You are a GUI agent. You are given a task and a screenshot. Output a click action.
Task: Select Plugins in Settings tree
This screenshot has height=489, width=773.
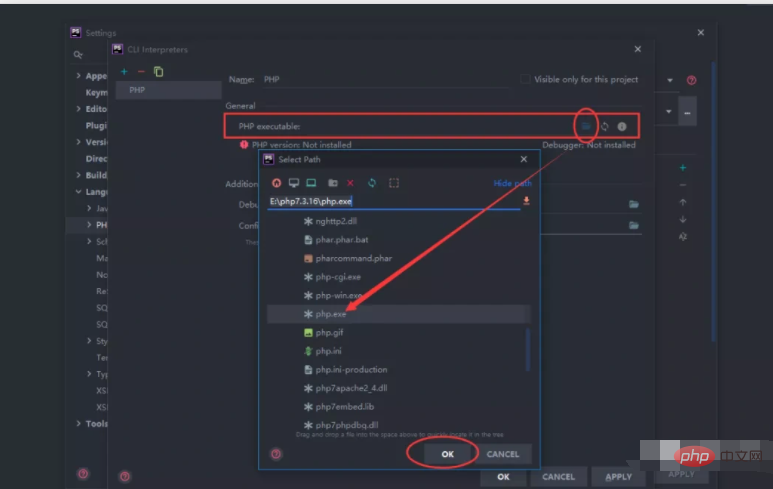(x=96, y=125)
